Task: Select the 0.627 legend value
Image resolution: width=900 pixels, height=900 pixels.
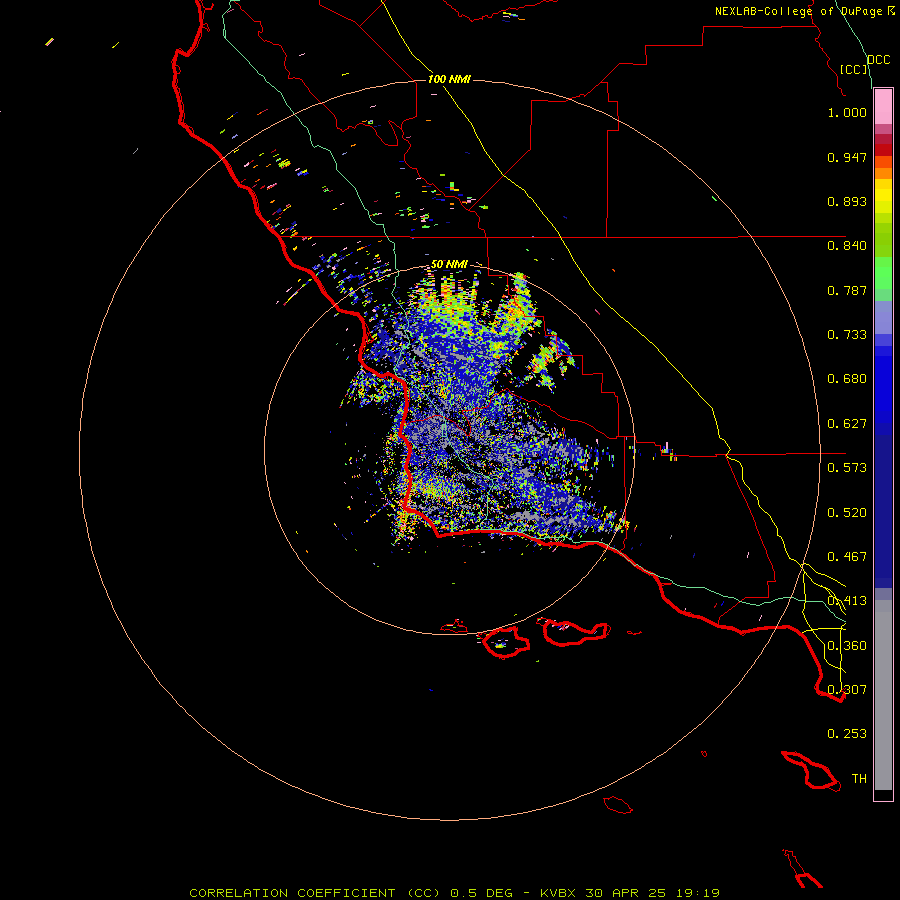Action: click(847, 424)
